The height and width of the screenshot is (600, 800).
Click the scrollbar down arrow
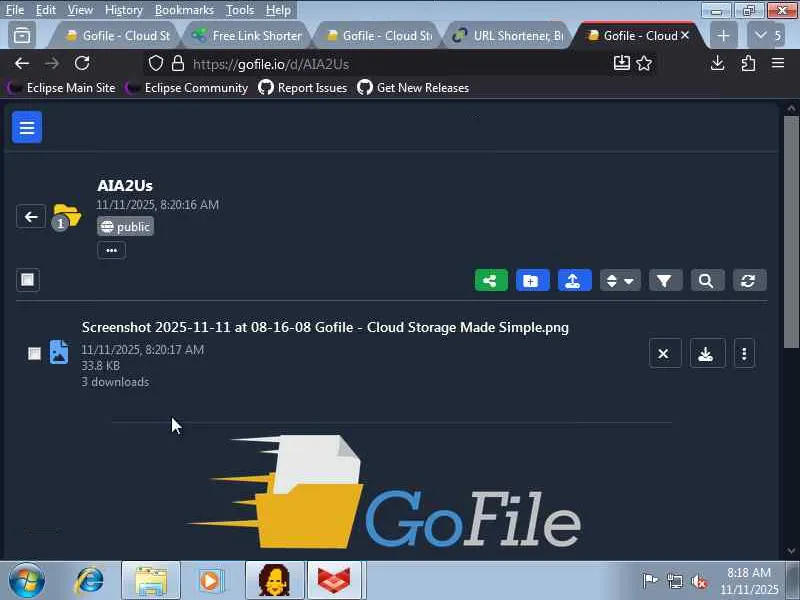point(791,551)
